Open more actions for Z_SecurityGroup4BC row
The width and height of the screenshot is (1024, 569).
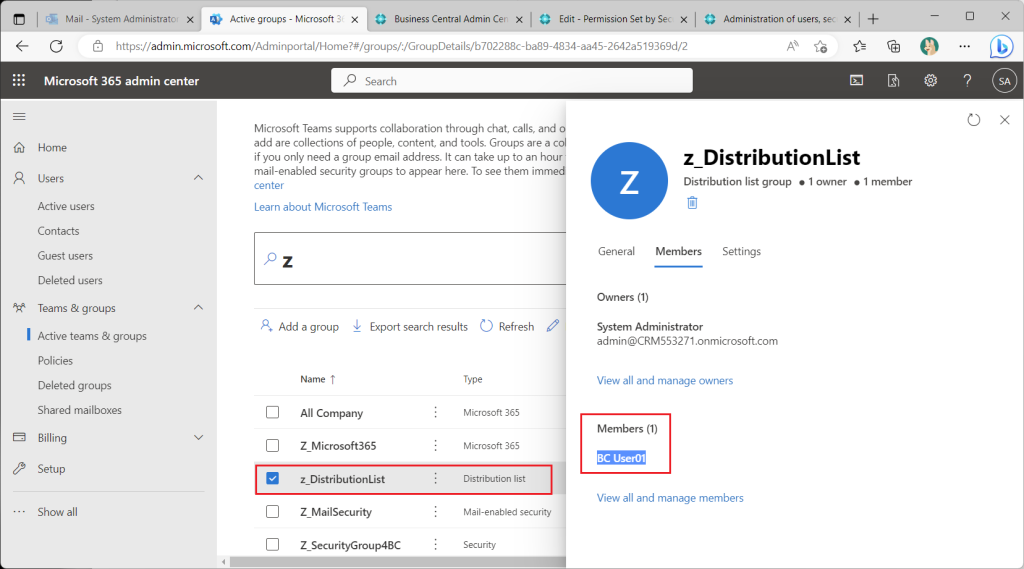coord(436,545)
